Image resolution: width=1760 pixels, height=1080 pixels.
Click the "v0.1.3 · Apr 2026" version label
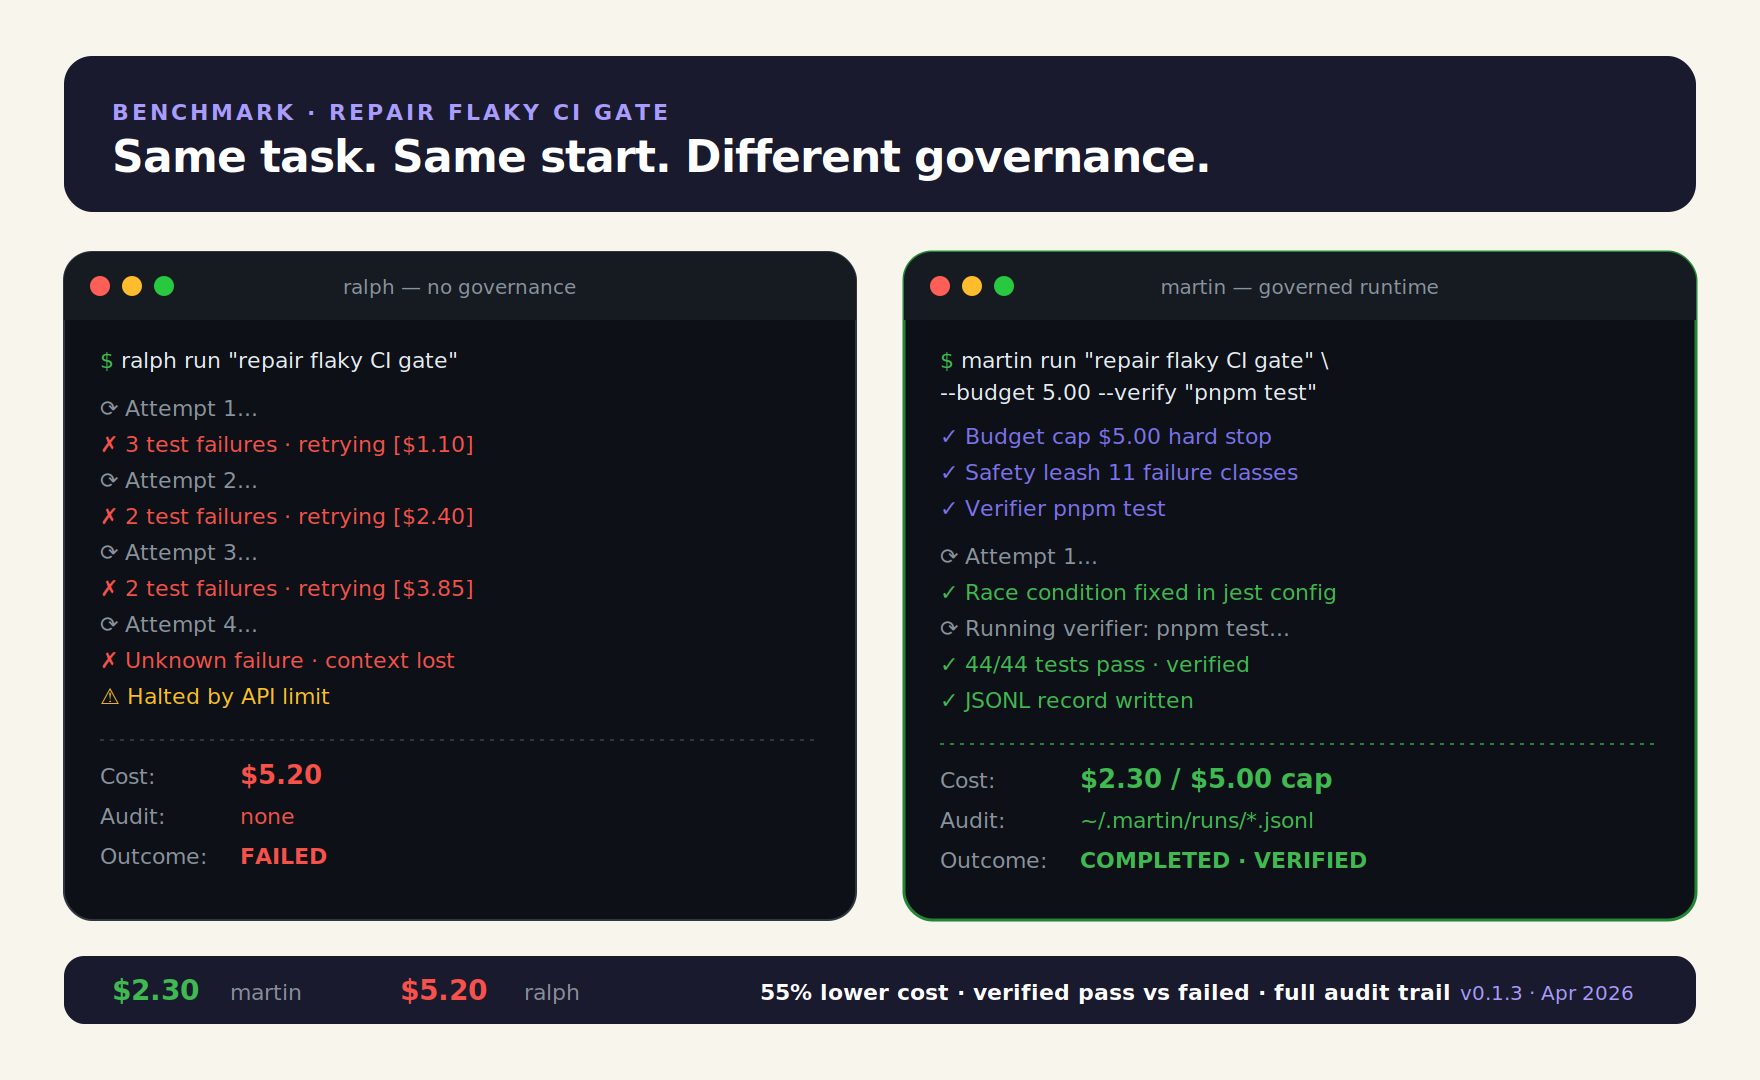pos(1546,993)
